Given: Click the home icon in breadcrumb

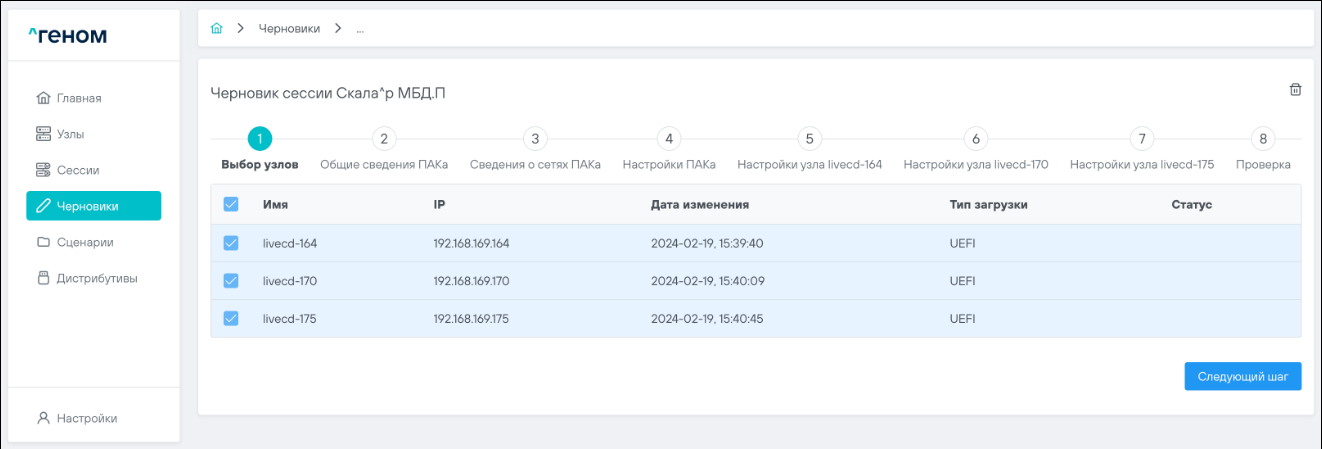Looking at the screenshot, I should (x=216, y=29).
